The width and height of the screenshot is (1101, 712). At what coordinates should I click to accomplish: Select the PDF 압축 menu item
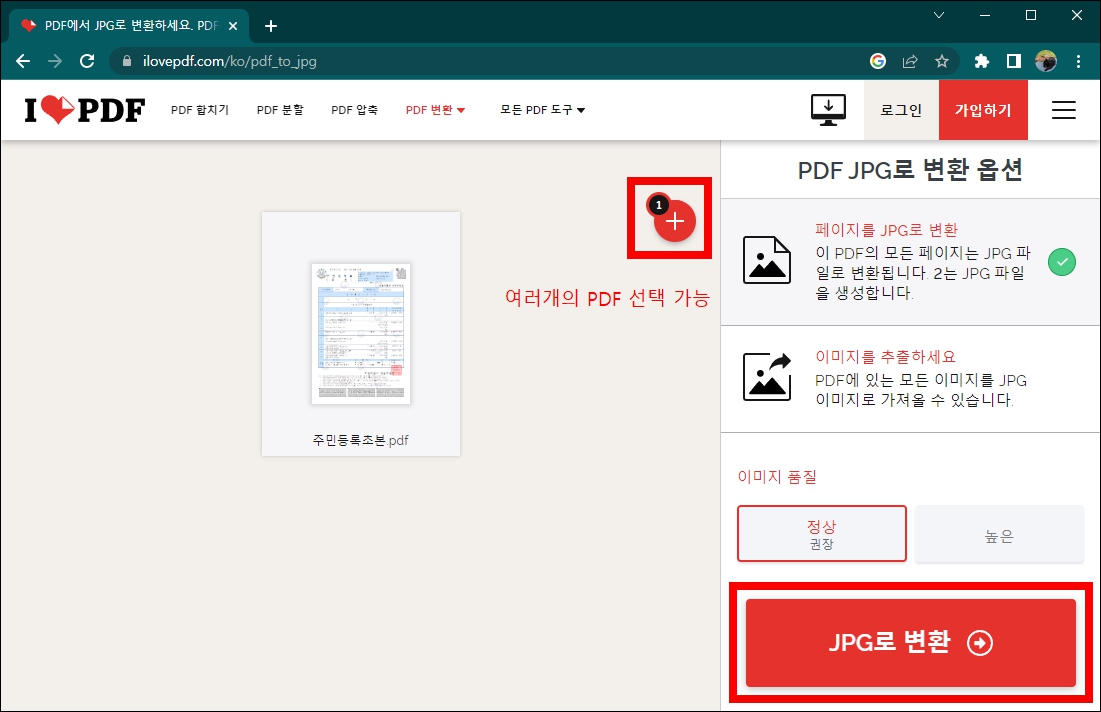354,110
